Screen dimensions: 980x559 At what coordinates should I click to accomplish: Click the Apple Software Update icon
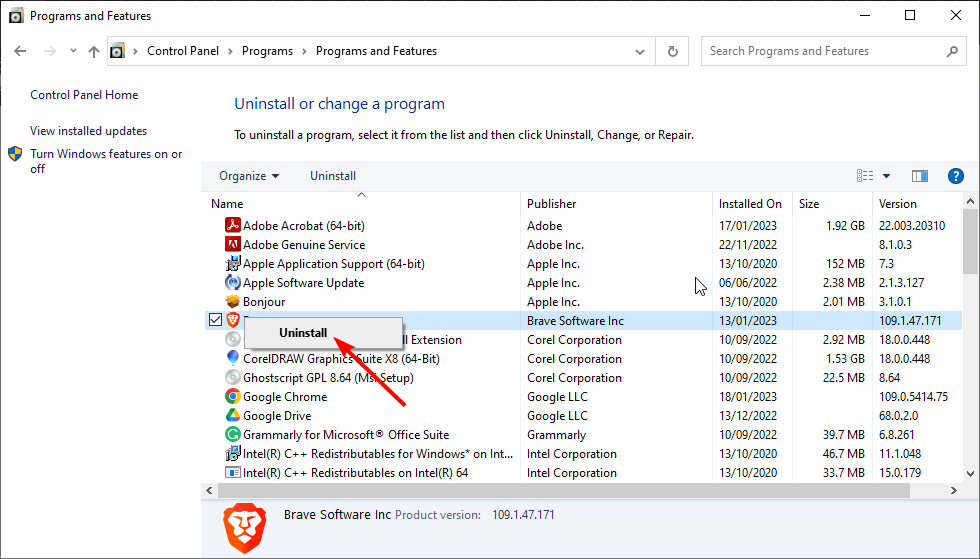pos(232,283)
